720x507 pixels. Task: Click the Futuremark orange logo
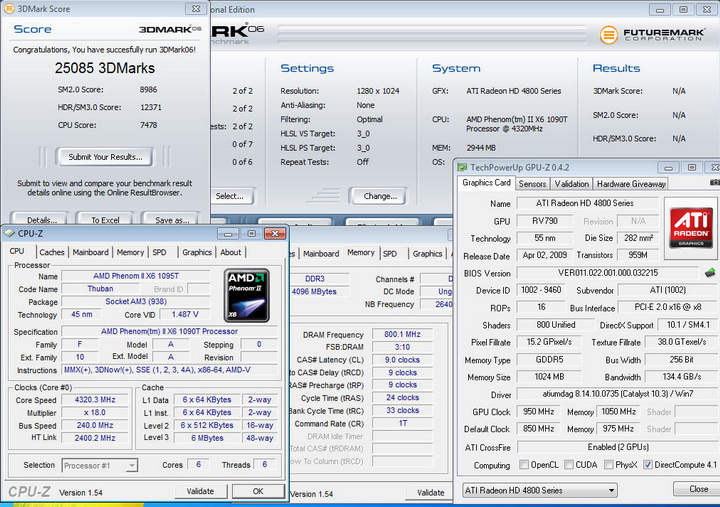click(x=609, y=34)
